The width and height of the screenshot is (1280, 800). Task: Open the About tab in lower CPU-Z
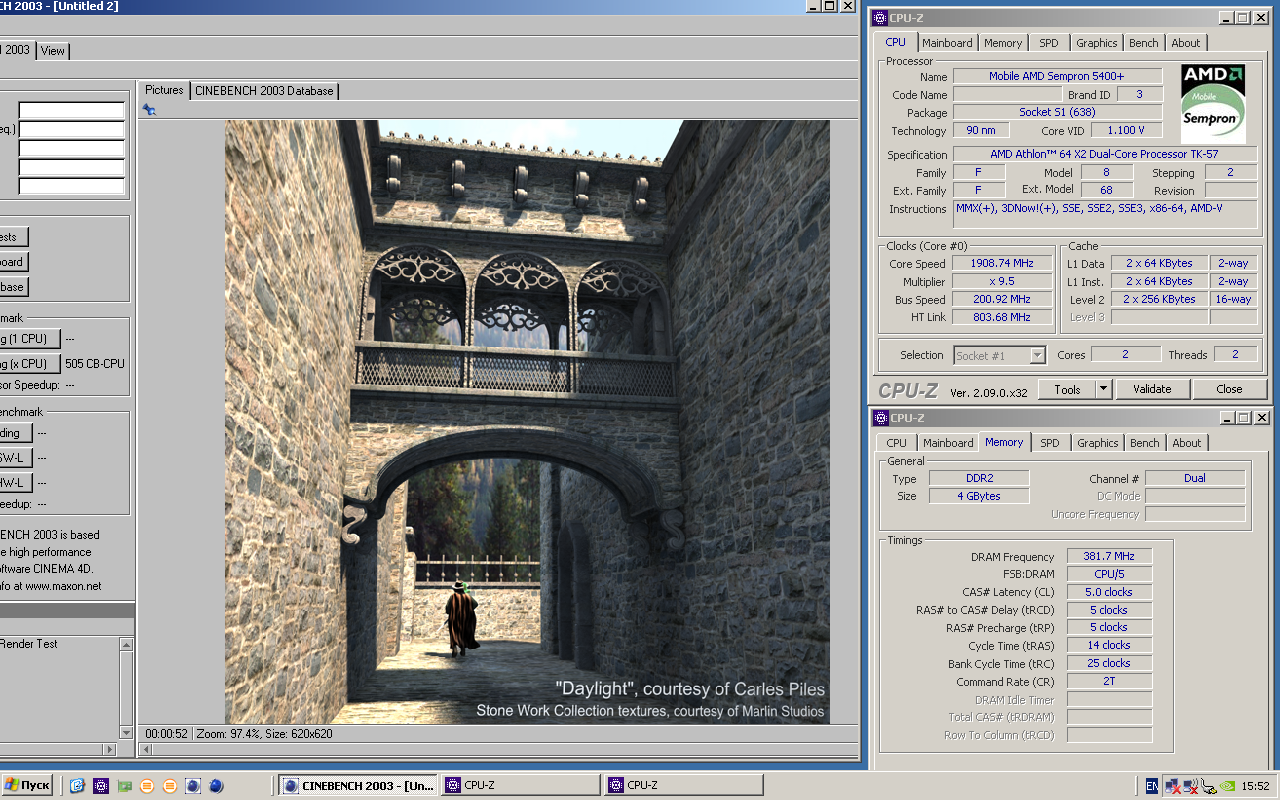coord(1187,443)
